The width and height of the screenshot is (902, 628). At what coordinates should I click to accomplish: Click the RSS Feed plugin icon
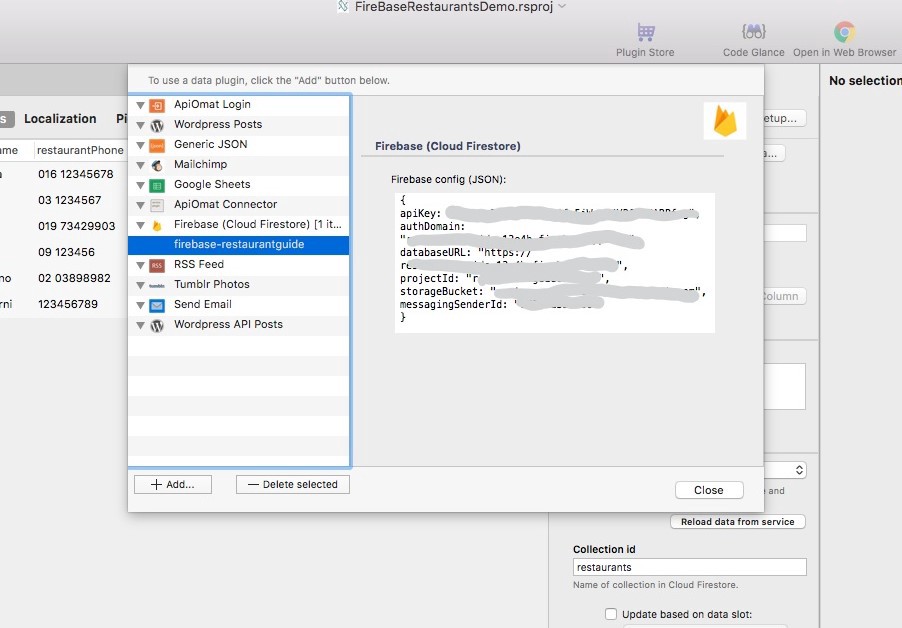[157, 265]
